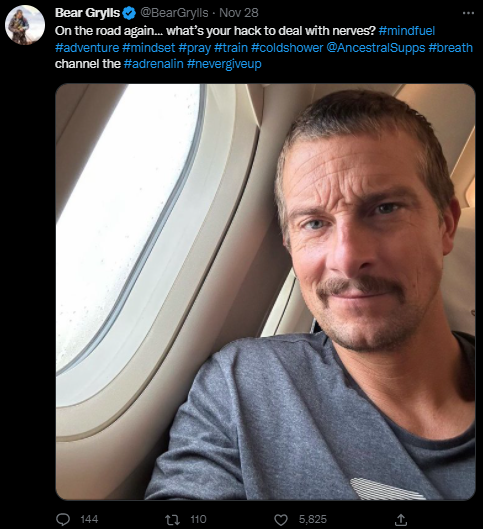Select the #mindset hashtag
483x529 pixels.
[x=149, y=48]
